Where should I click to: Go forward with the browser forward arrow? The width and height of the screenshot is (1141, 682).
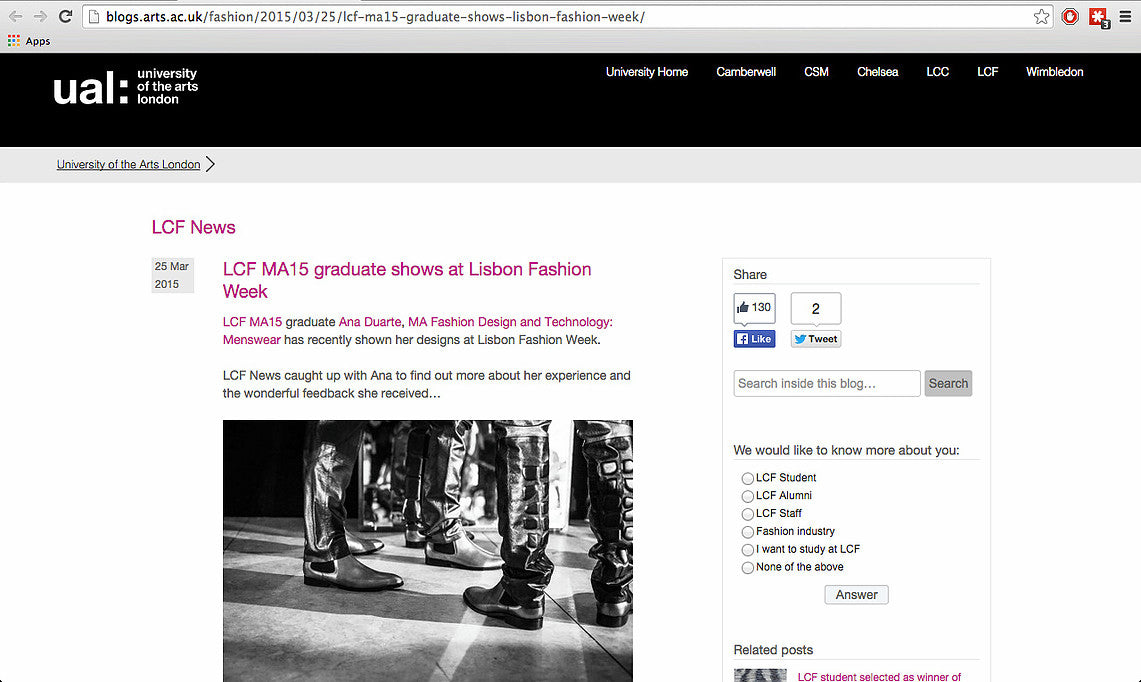(40, 16)
